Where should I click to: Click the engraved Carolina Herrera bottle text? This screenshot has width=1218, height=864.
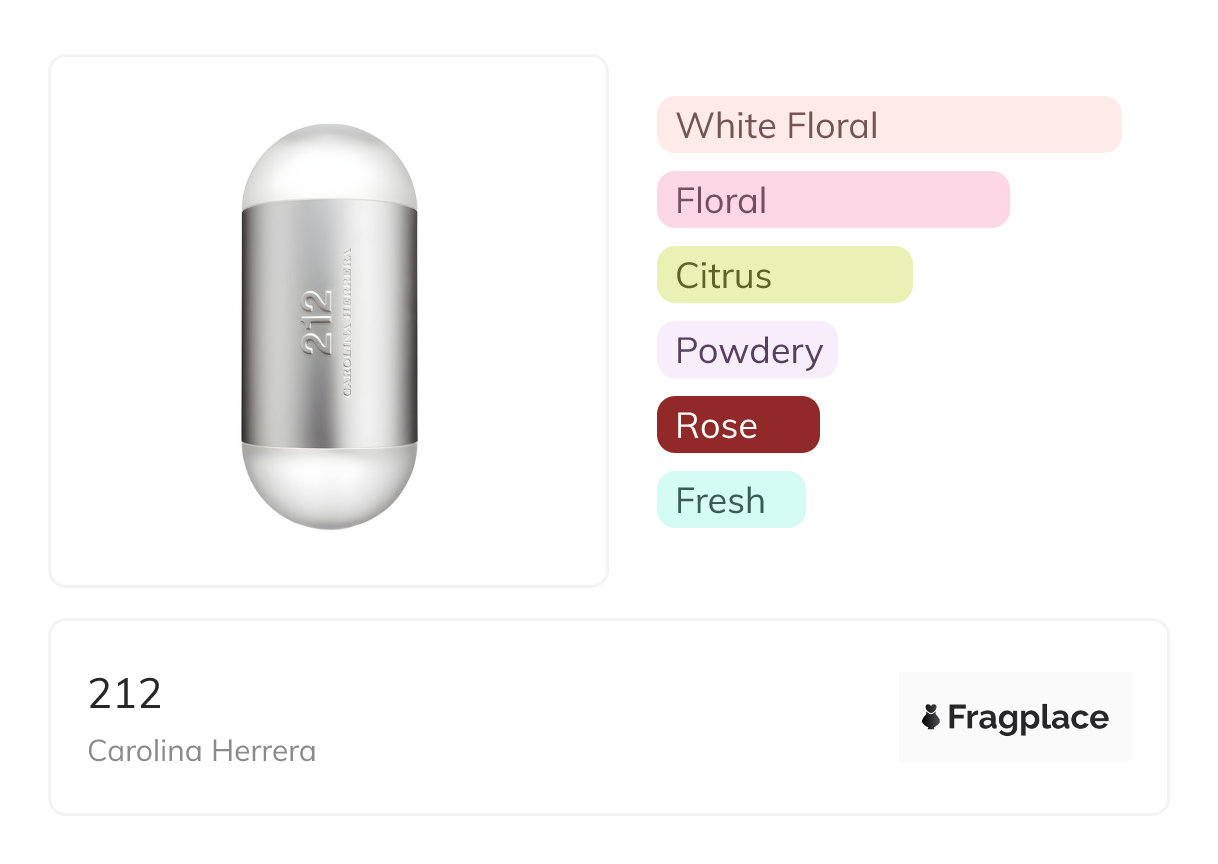348,322
